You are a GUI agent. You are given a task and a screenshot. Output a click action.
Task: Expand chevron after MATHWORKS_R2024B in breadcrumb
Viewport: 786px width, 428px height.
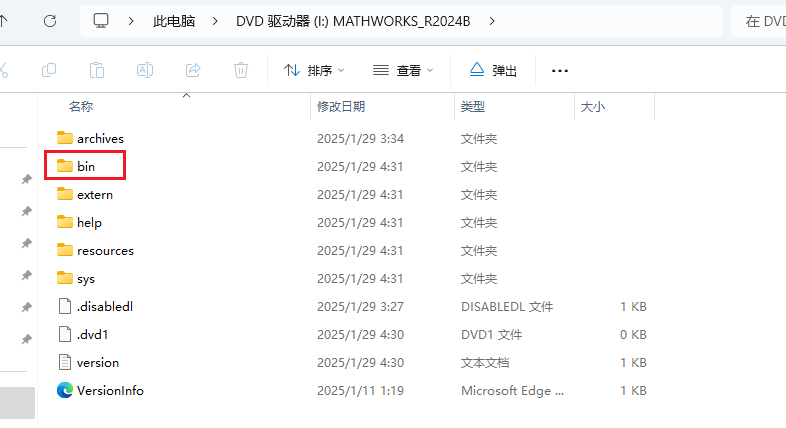tap(492, 21)
